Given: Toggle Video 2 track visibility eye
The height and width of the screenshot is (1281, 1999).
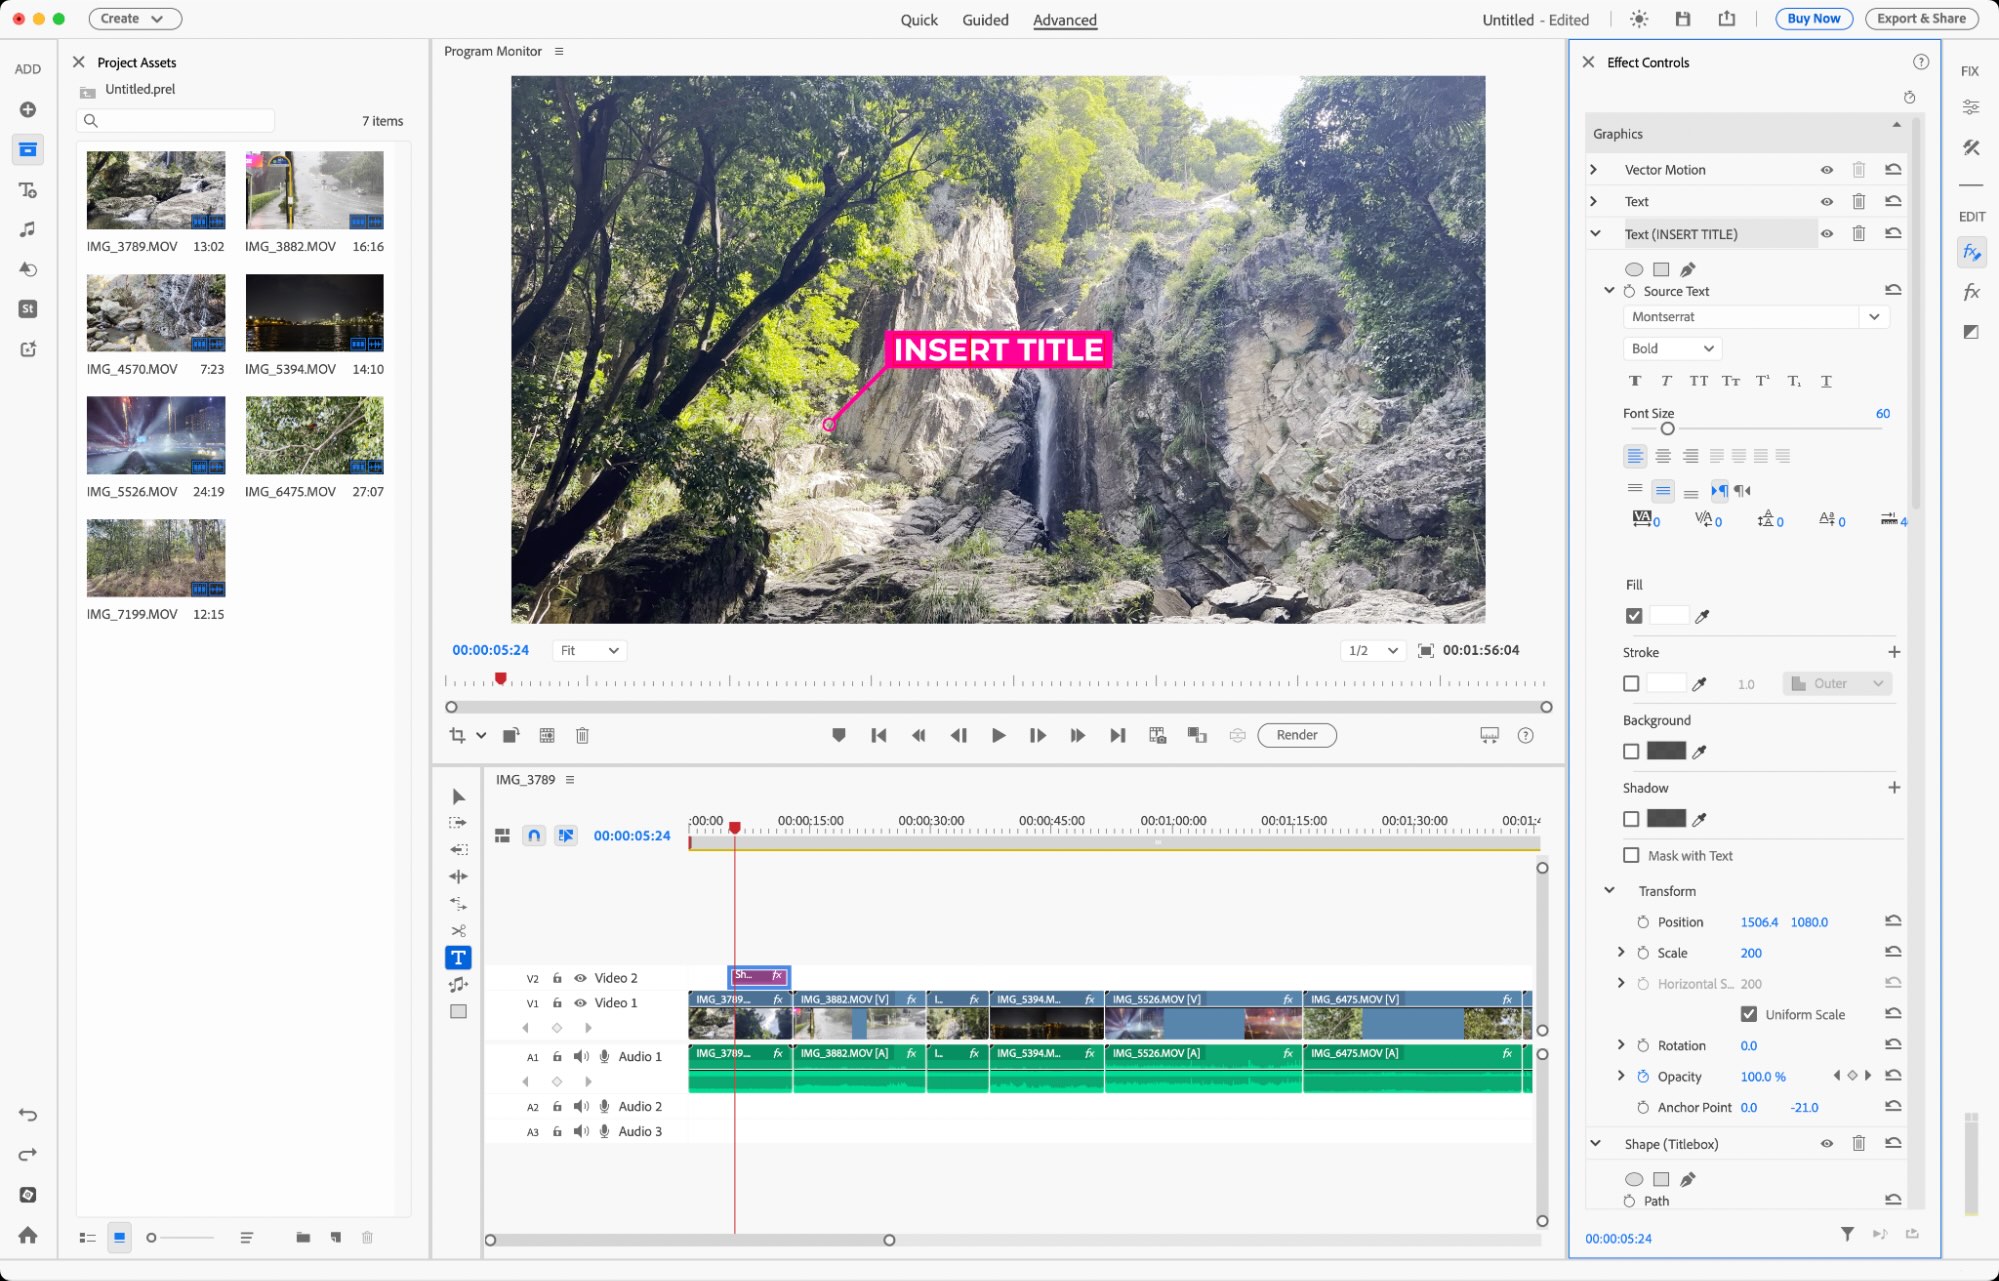Looking at the screenshot, I should (x=580, y=978).
